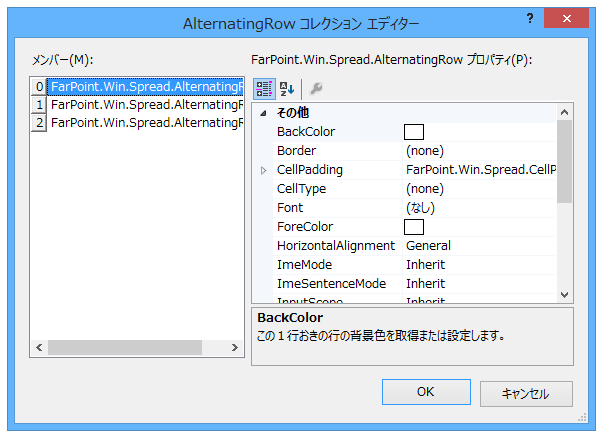Screen dimensions: 604x438
Task: Click the HorizontalAlignment value field
Action: (478, 246)
